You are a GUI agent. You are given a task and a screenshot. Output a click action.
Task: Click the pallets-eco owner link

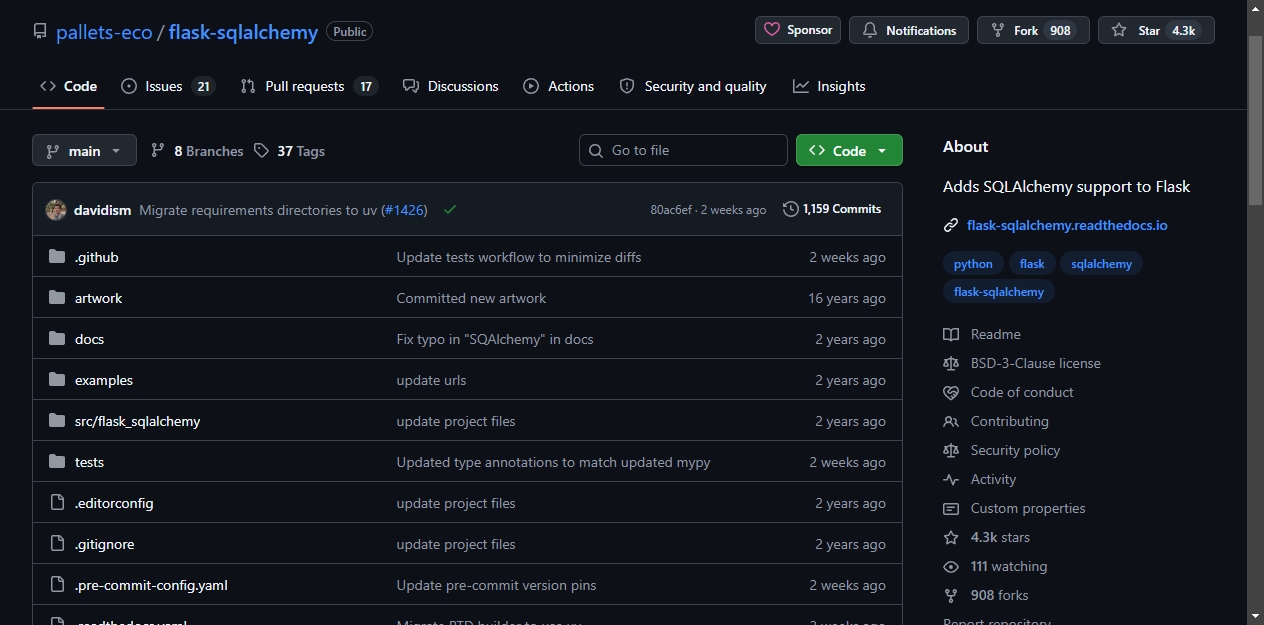click(x=104, y=32)
